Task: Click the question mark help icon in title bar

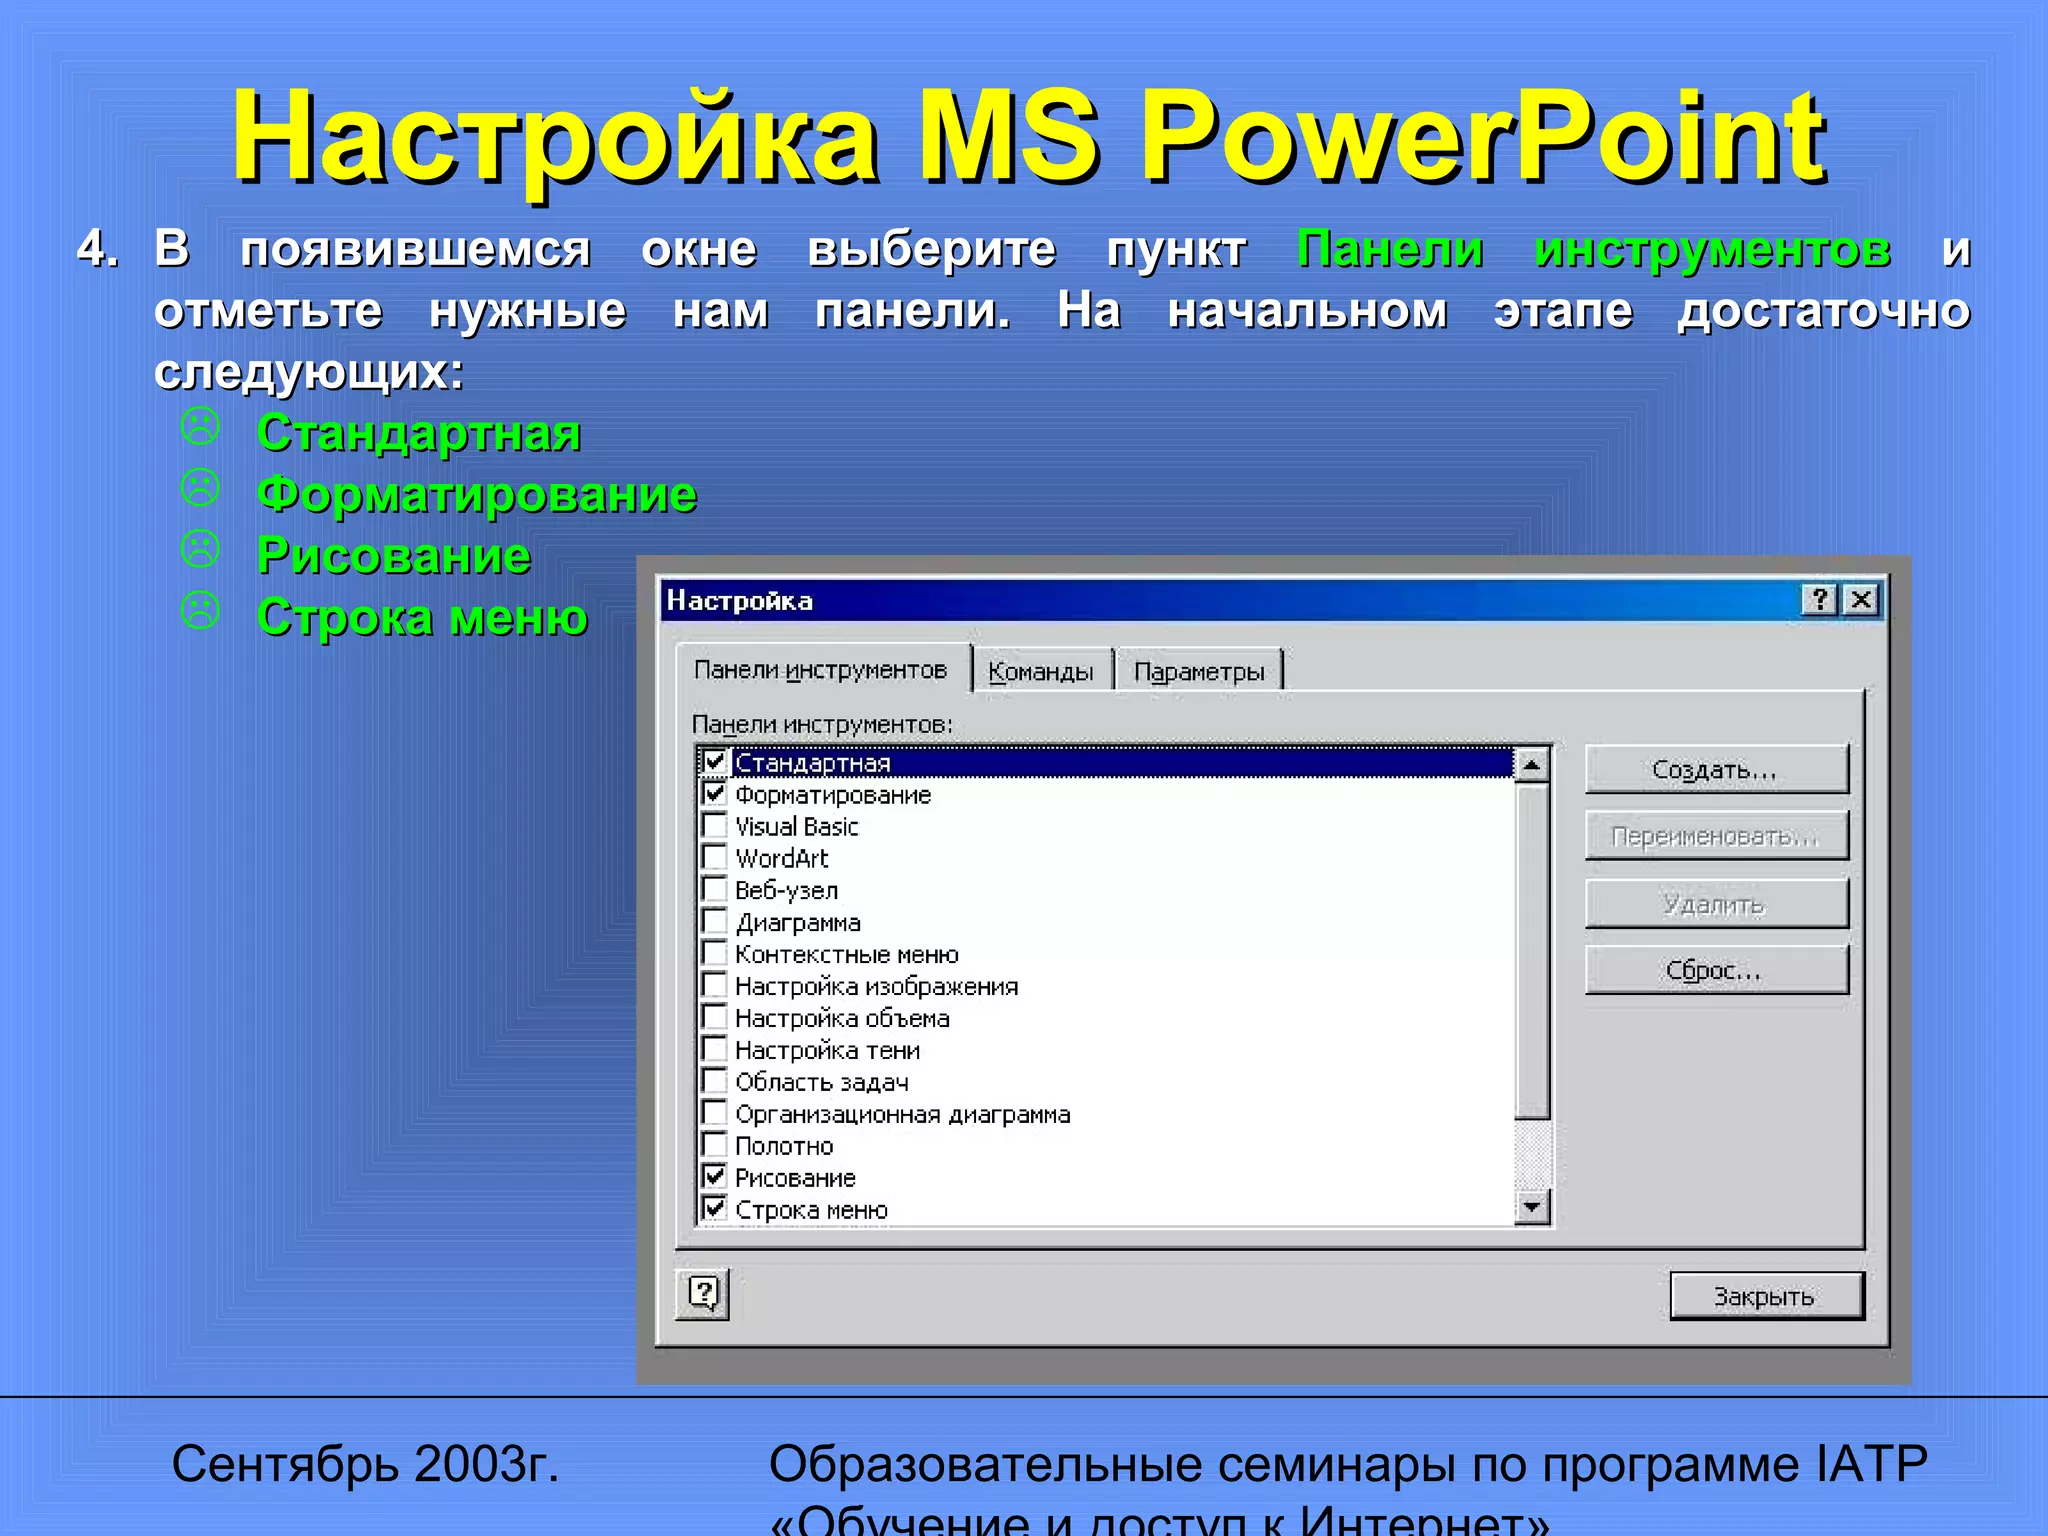Action: [1819, 600]
